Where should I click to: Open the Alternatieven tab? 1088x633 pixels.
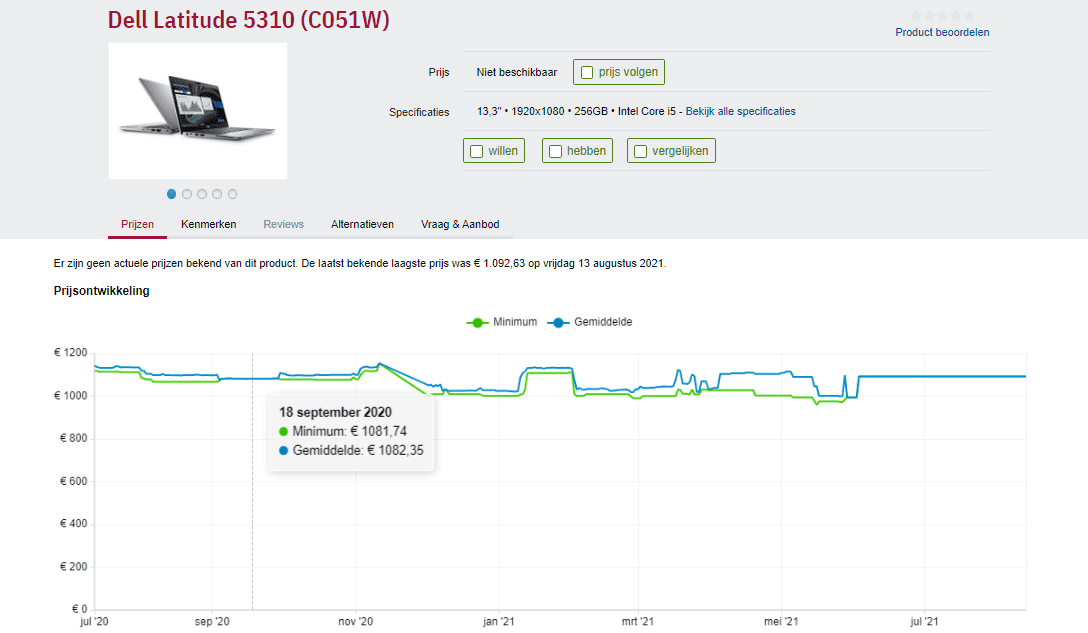(362, 224)
